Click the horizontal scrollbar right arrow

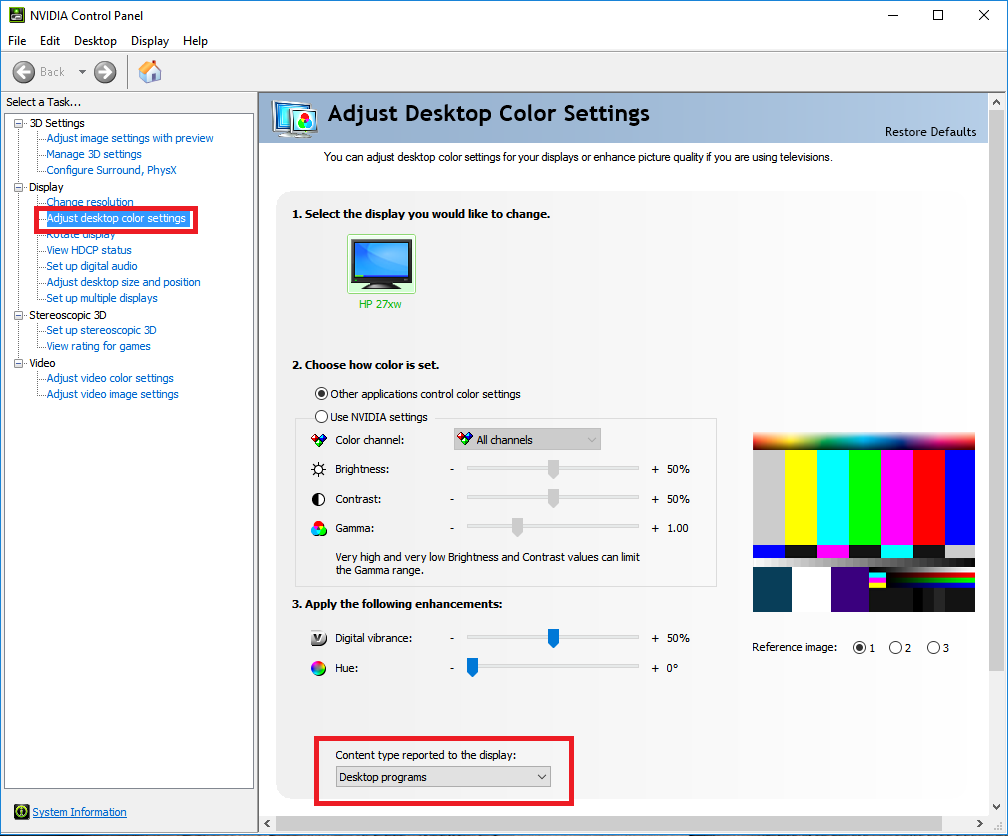click(979, 823)
